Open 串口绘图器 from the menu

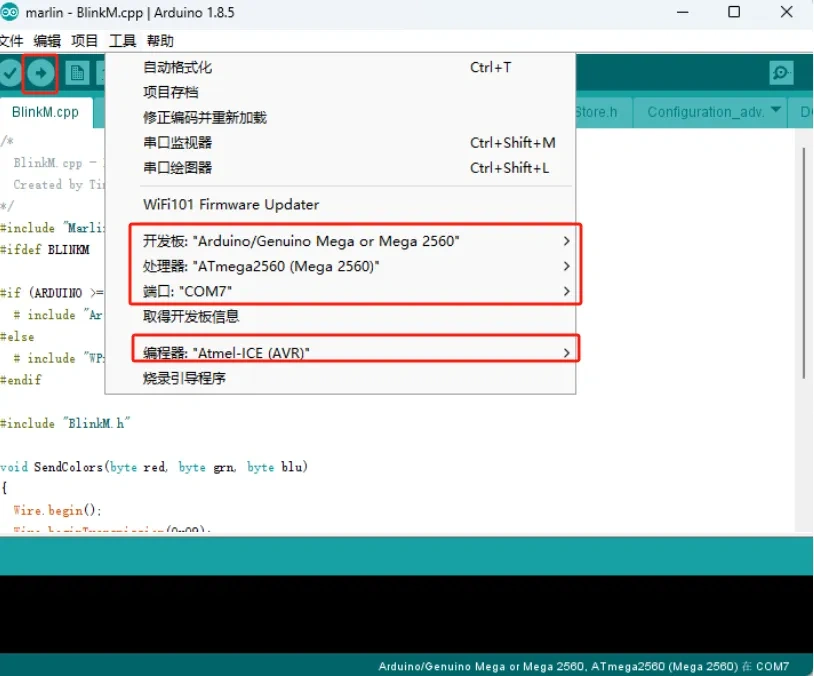click(x=340, y=168)
